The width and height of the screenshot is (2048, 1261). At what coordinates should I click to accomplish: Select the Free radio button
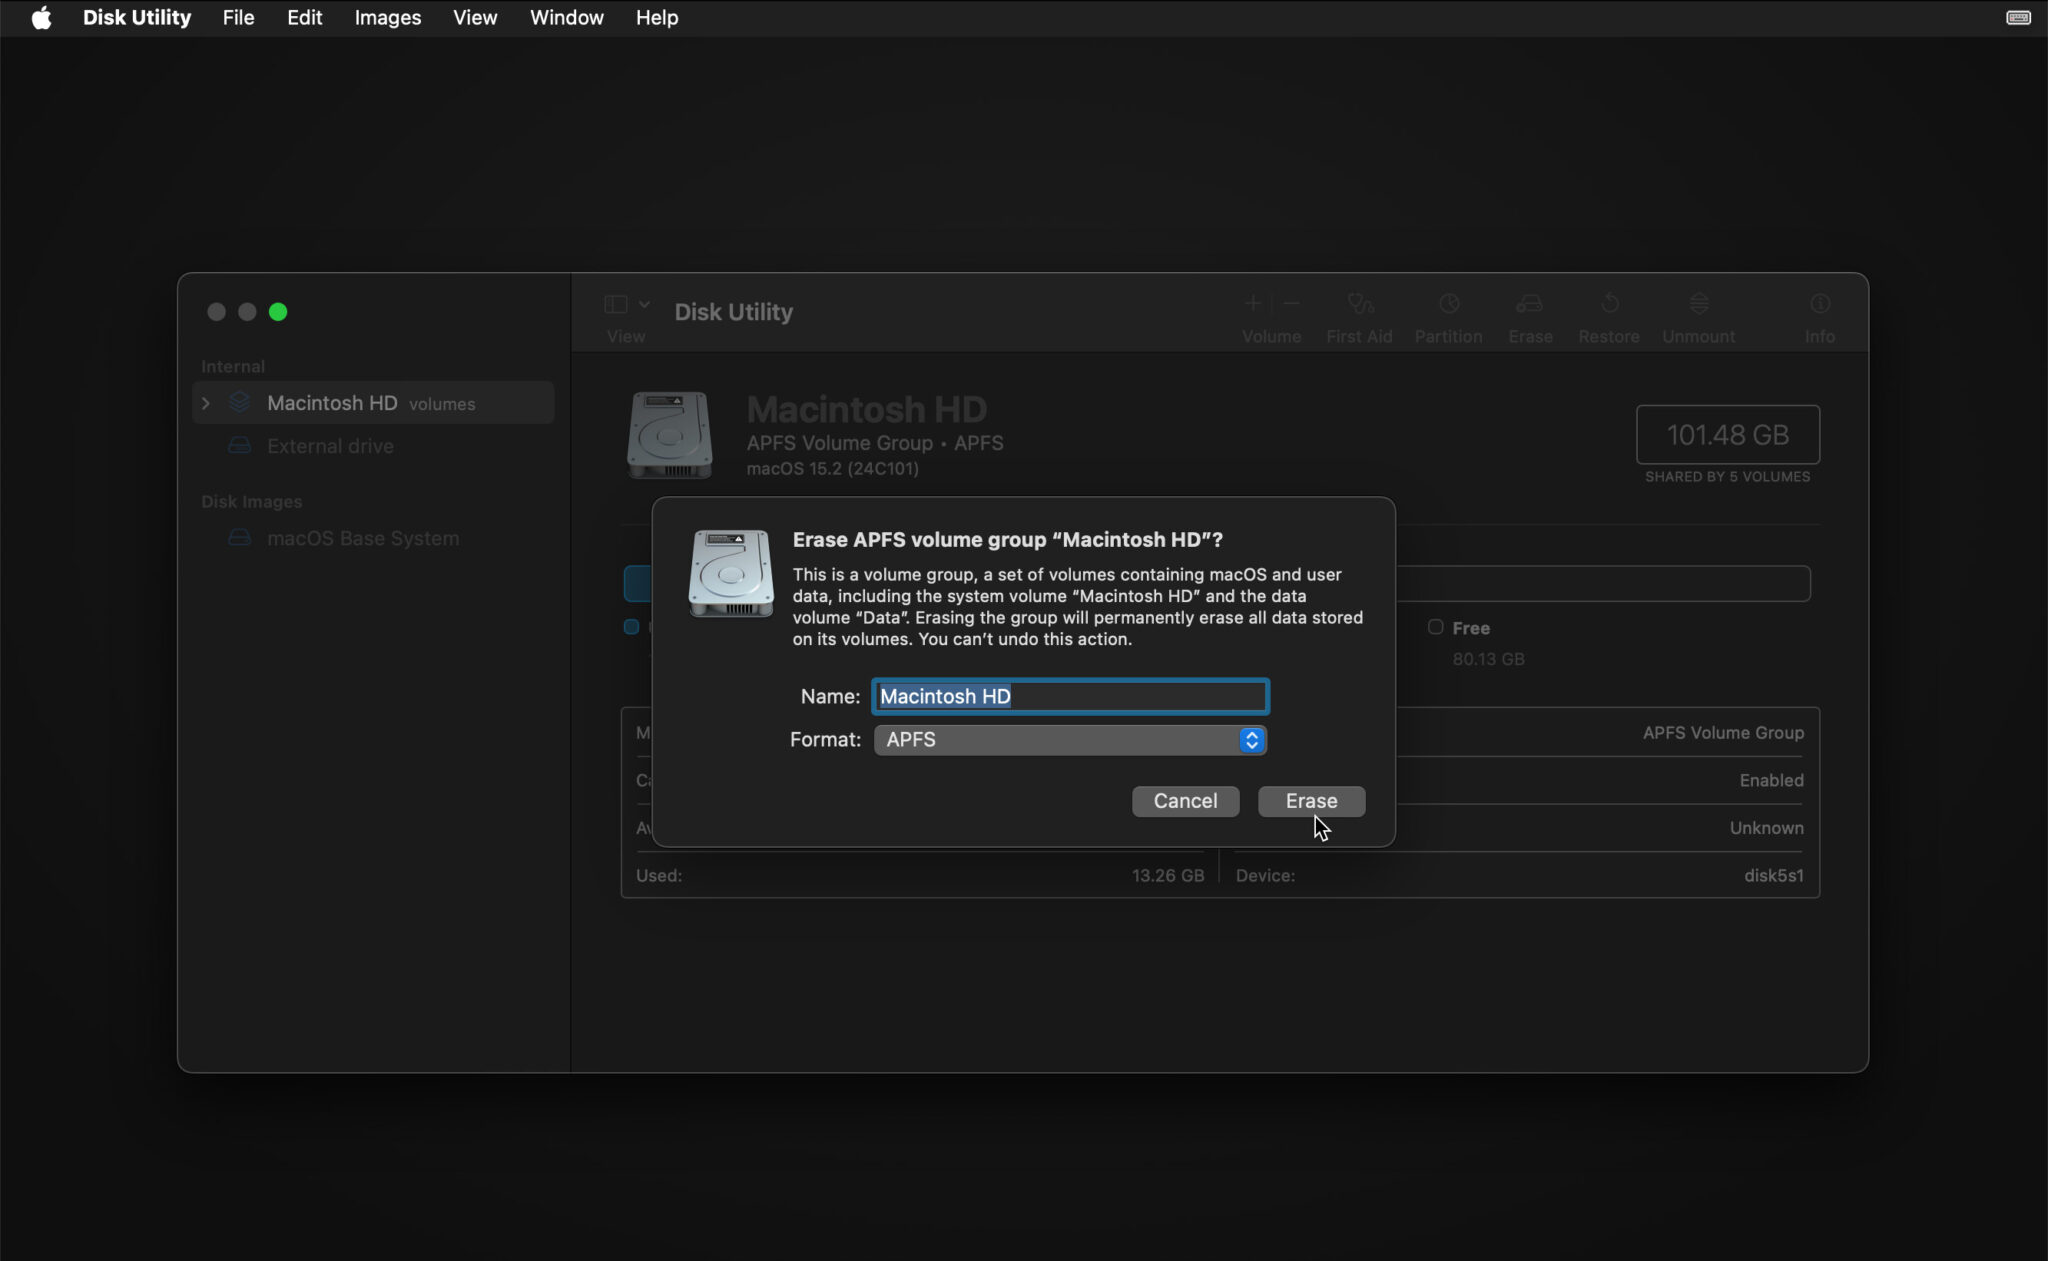pos(1436,627)
